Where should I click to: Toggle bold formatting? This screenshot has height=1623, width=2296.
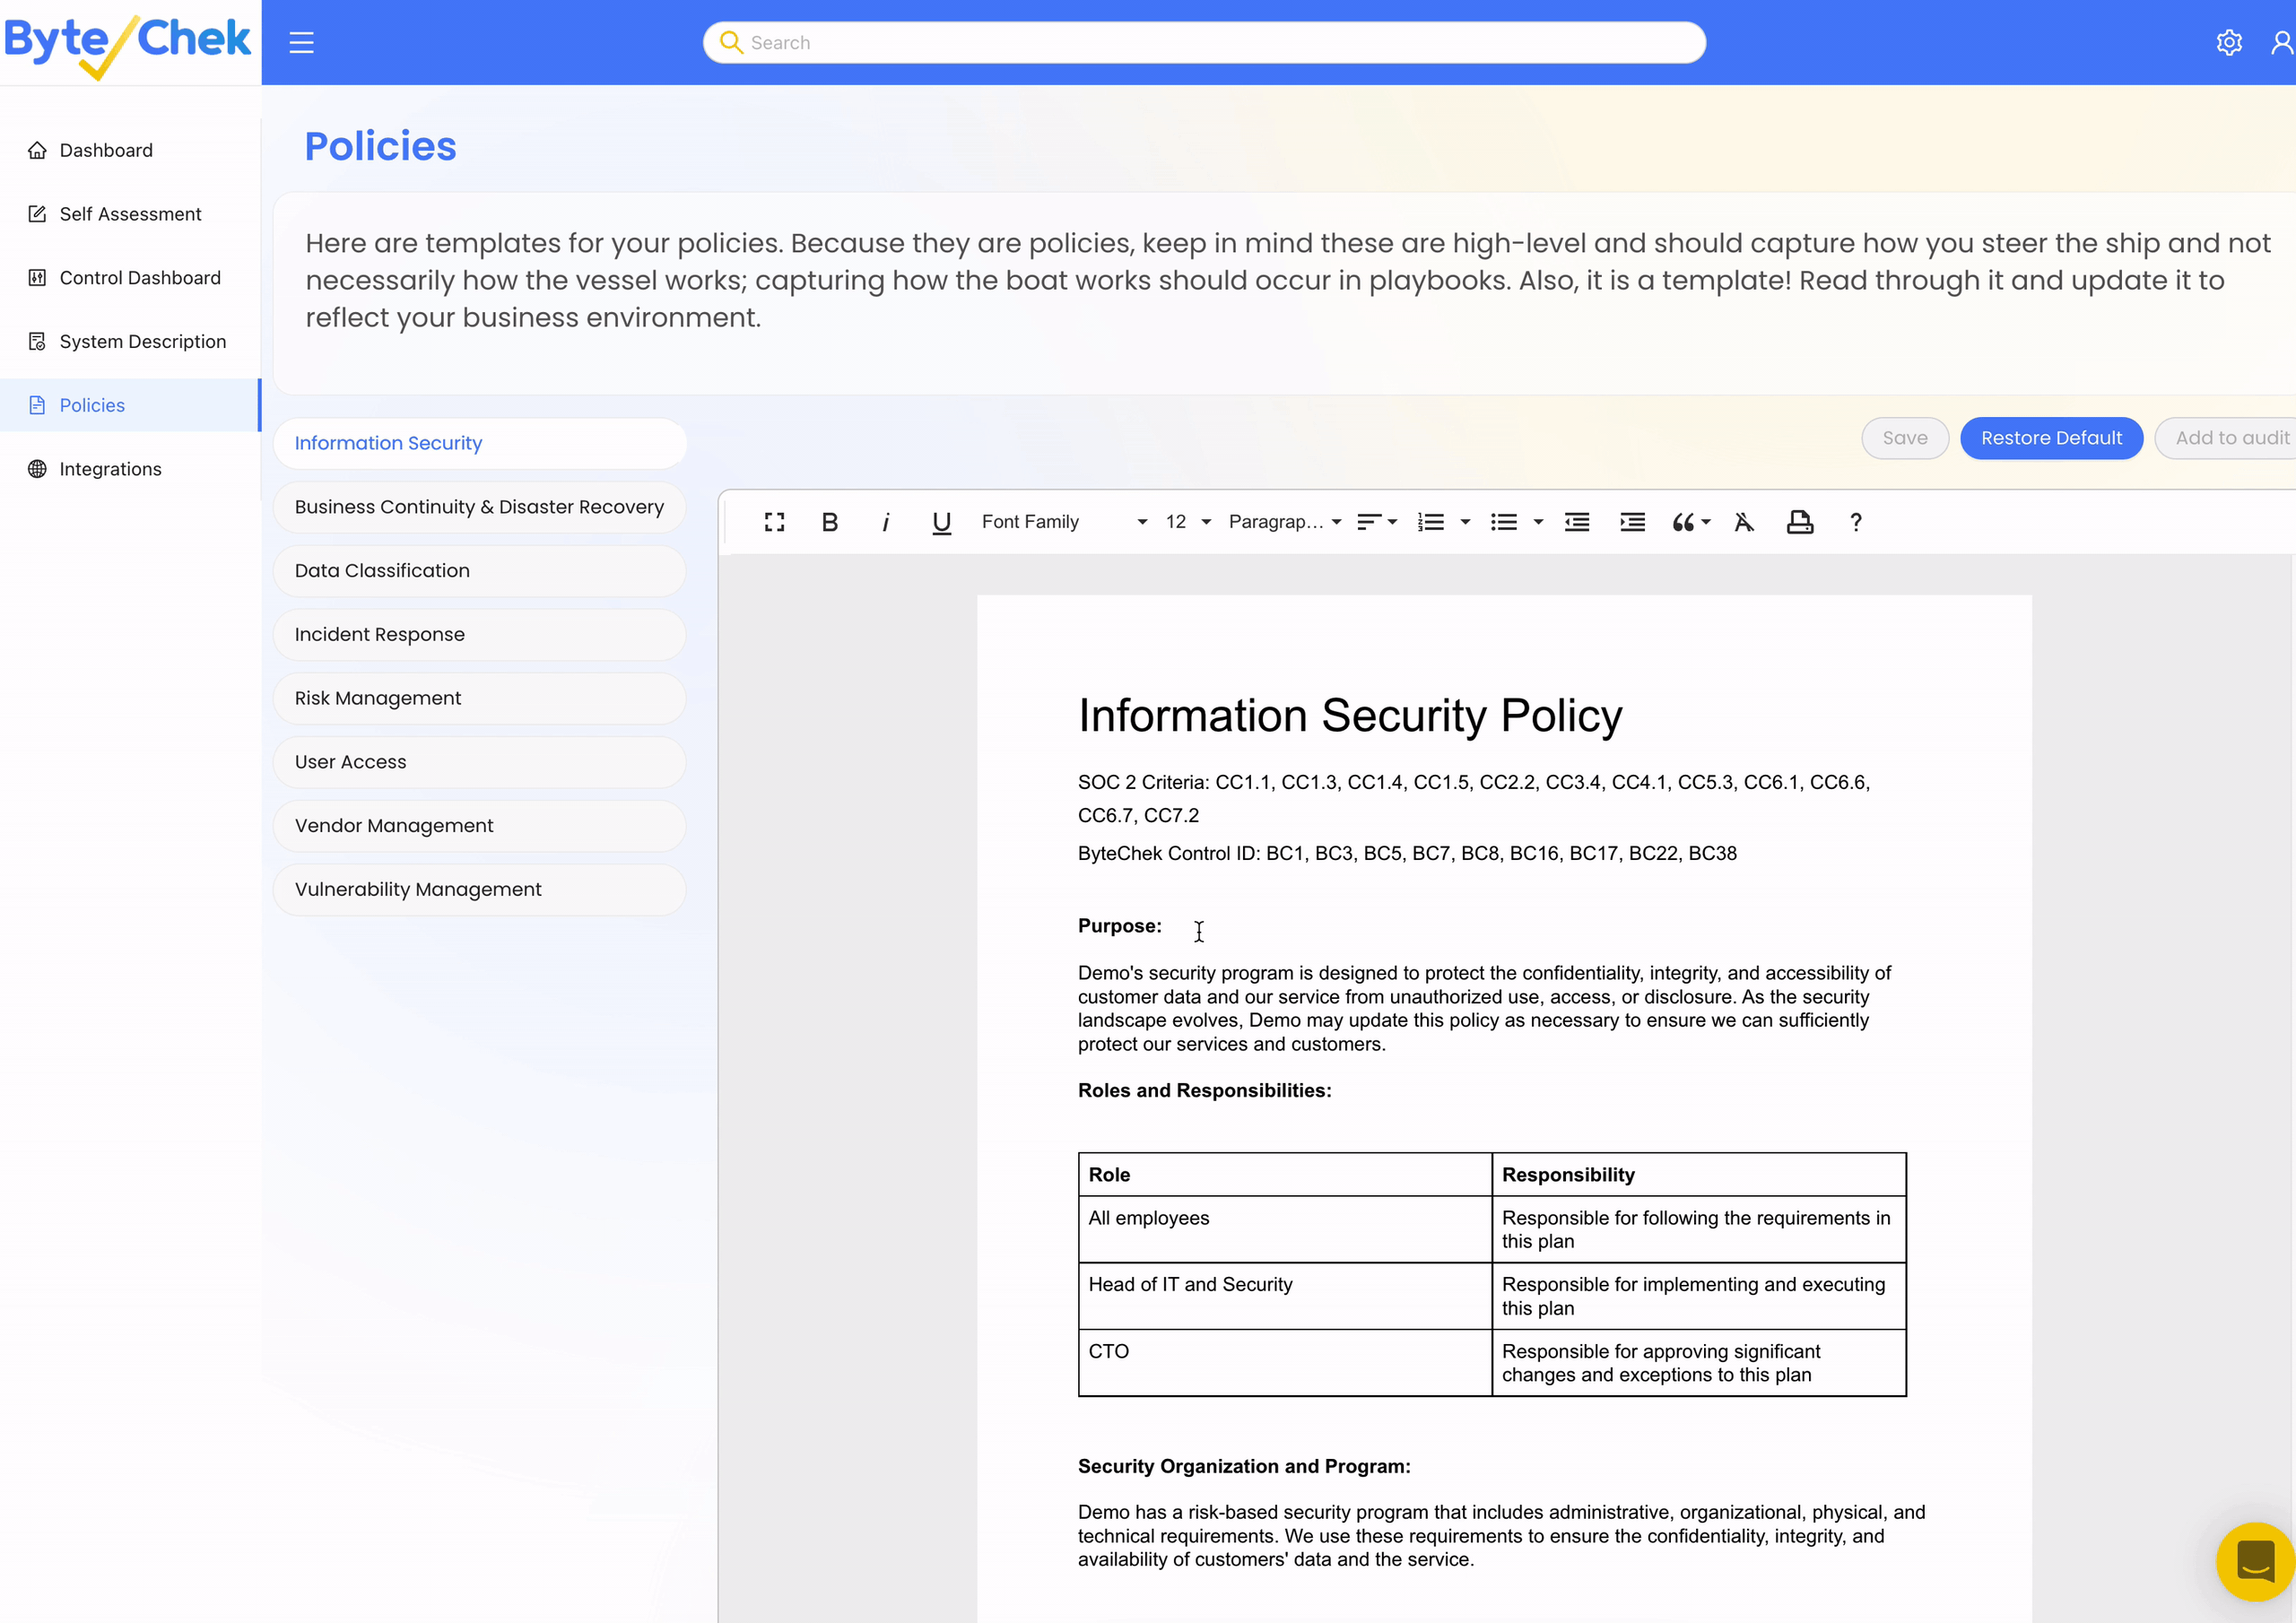coord(829,522)
